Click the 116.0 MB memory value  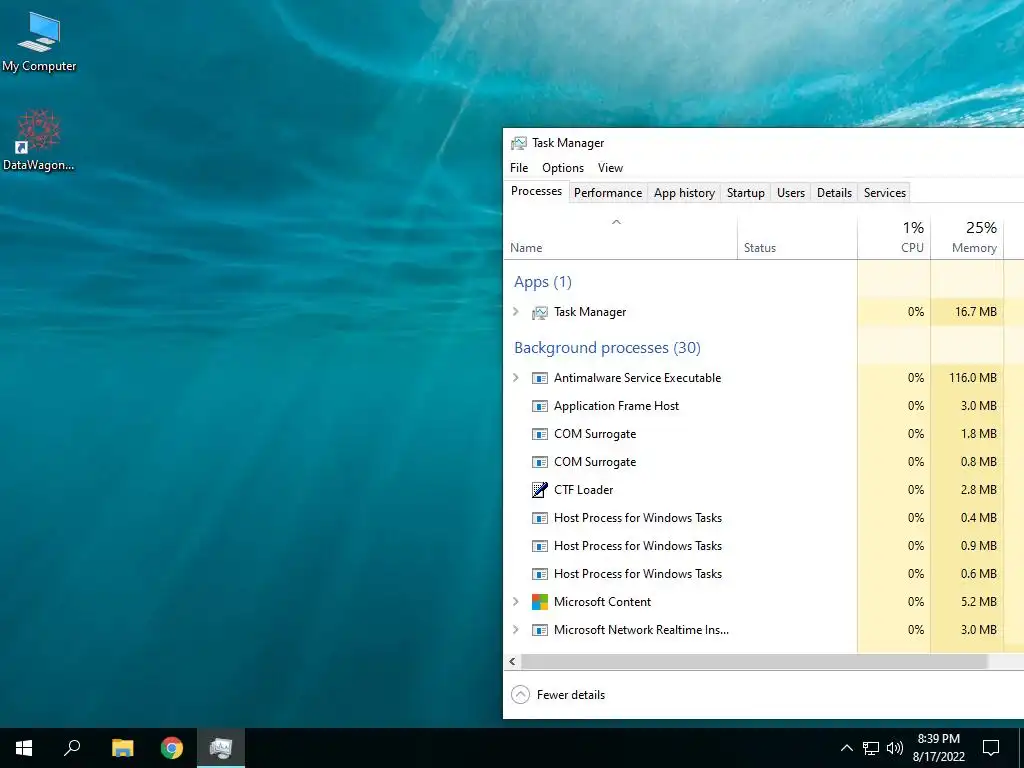click(x=972, y=377)
